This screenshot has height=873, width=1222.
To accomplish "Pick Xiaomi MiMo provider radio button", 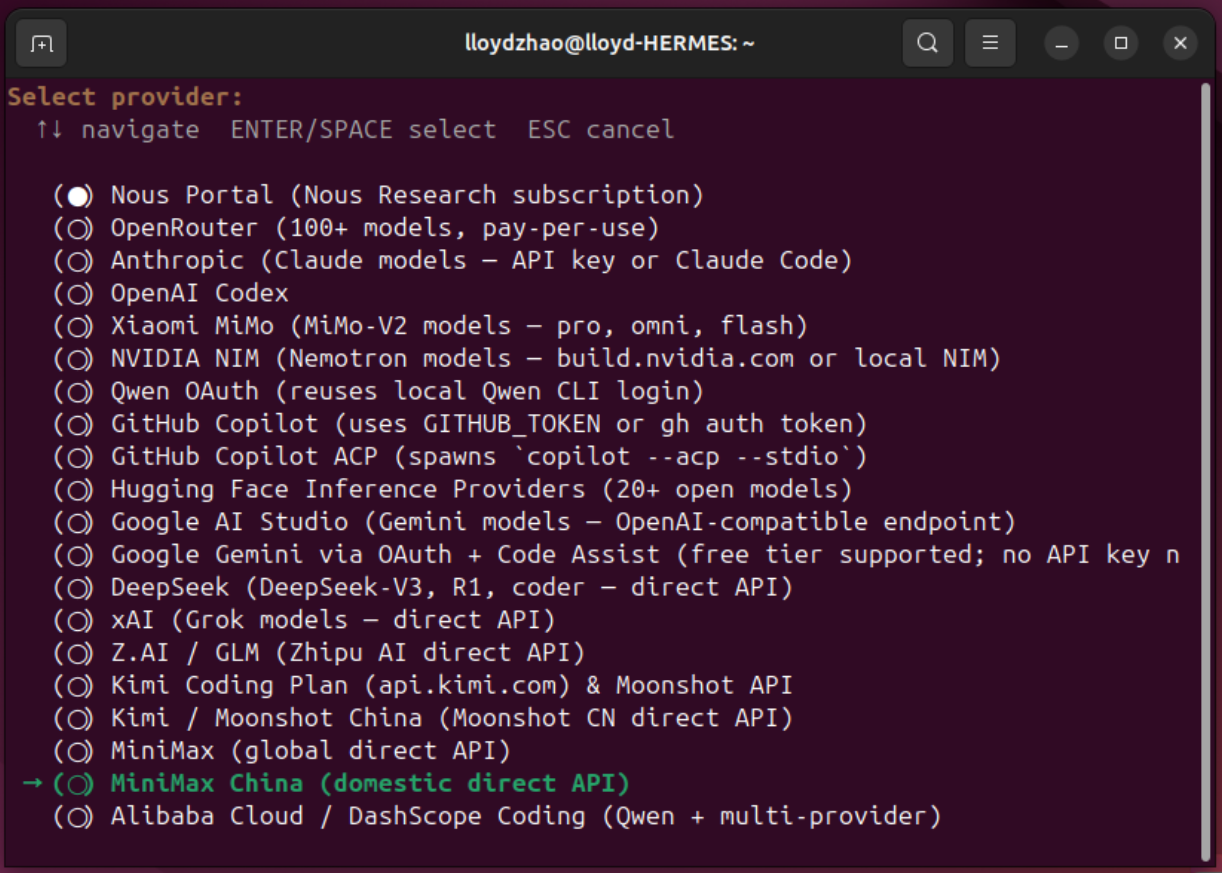I will pos(74,326).
